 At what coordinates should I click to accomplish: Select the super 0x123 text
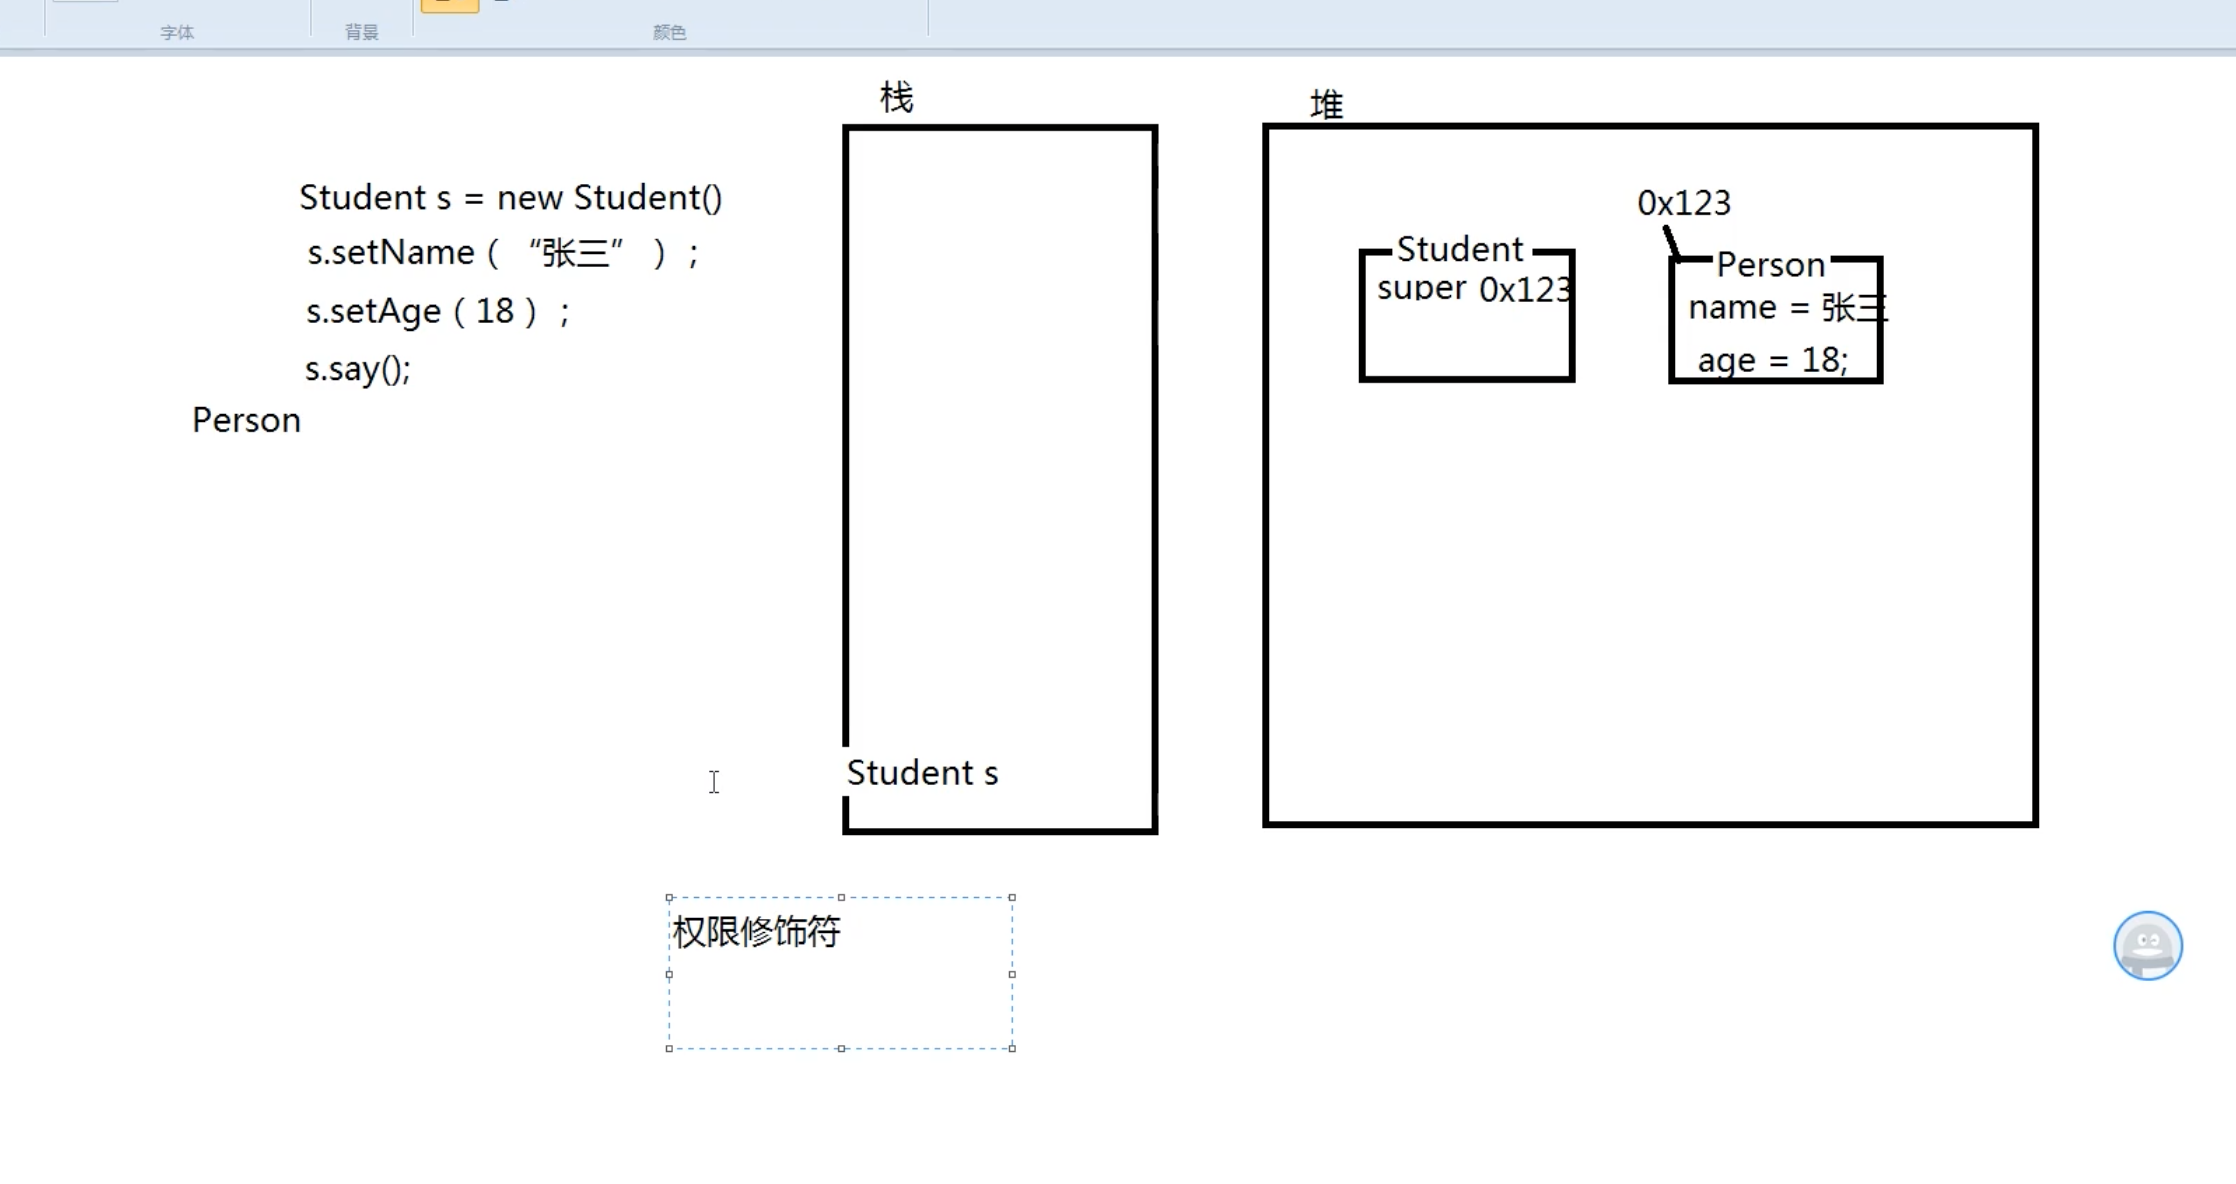point(1474,289)
